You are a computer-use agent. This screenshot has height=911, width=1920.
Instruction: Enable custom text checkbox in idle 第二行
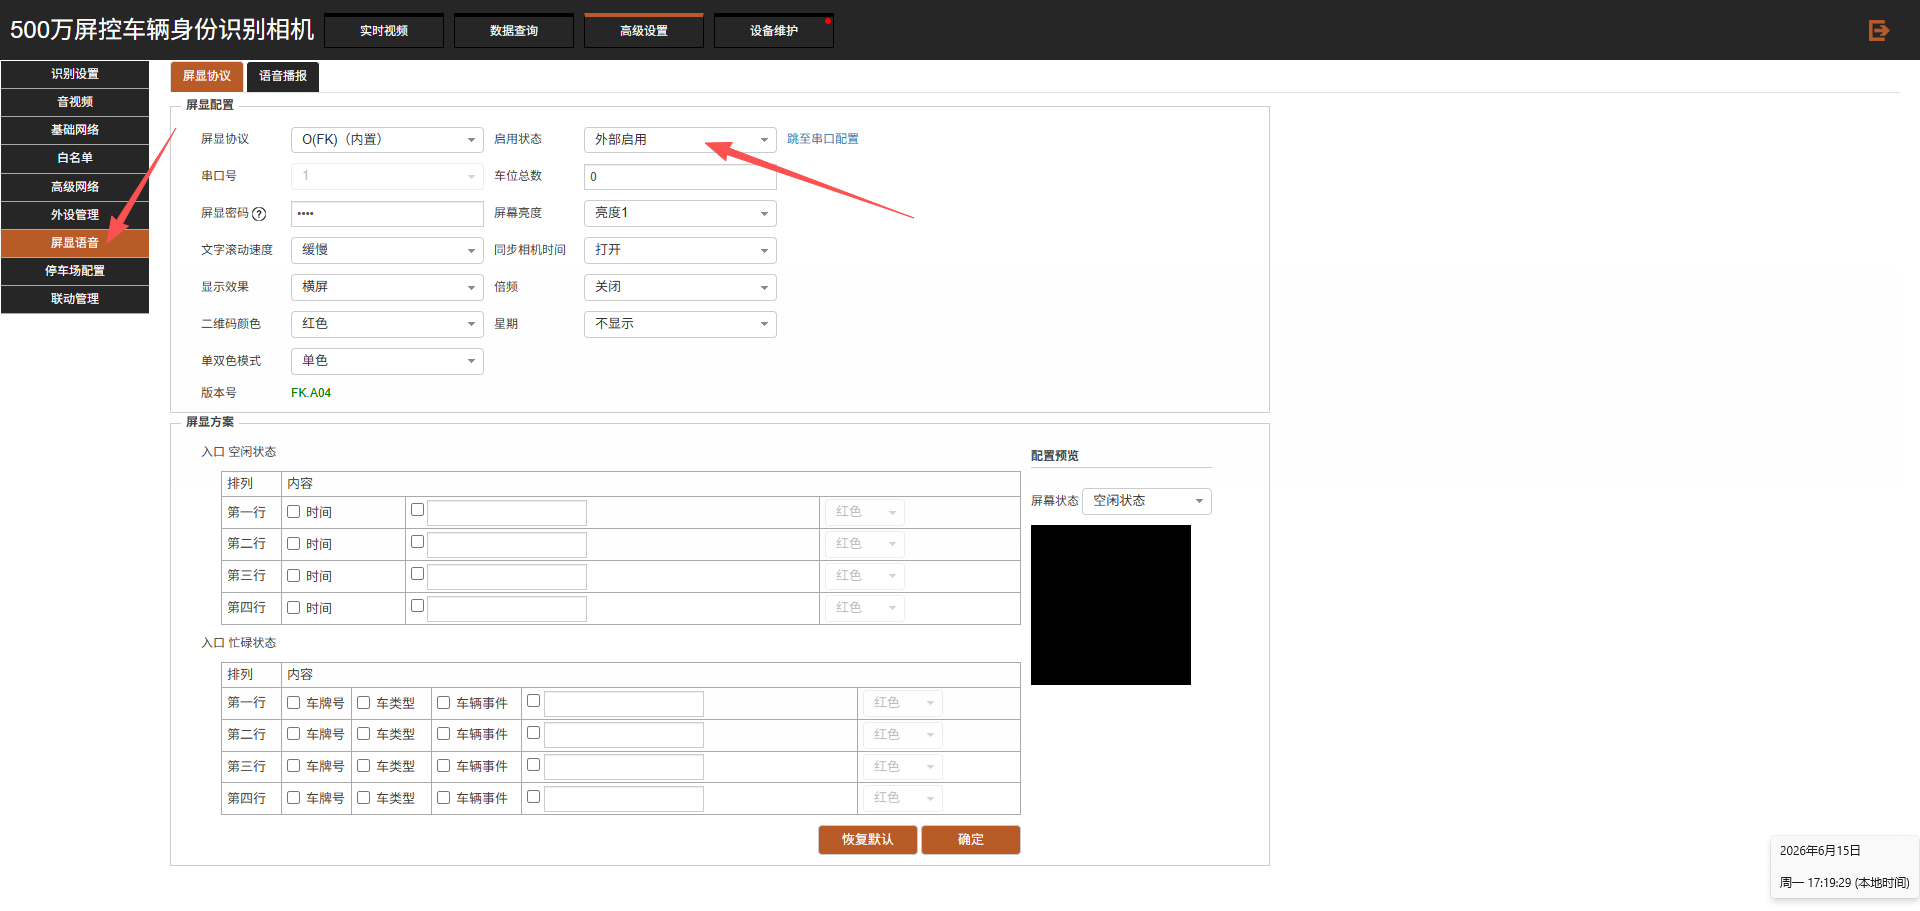418,542
